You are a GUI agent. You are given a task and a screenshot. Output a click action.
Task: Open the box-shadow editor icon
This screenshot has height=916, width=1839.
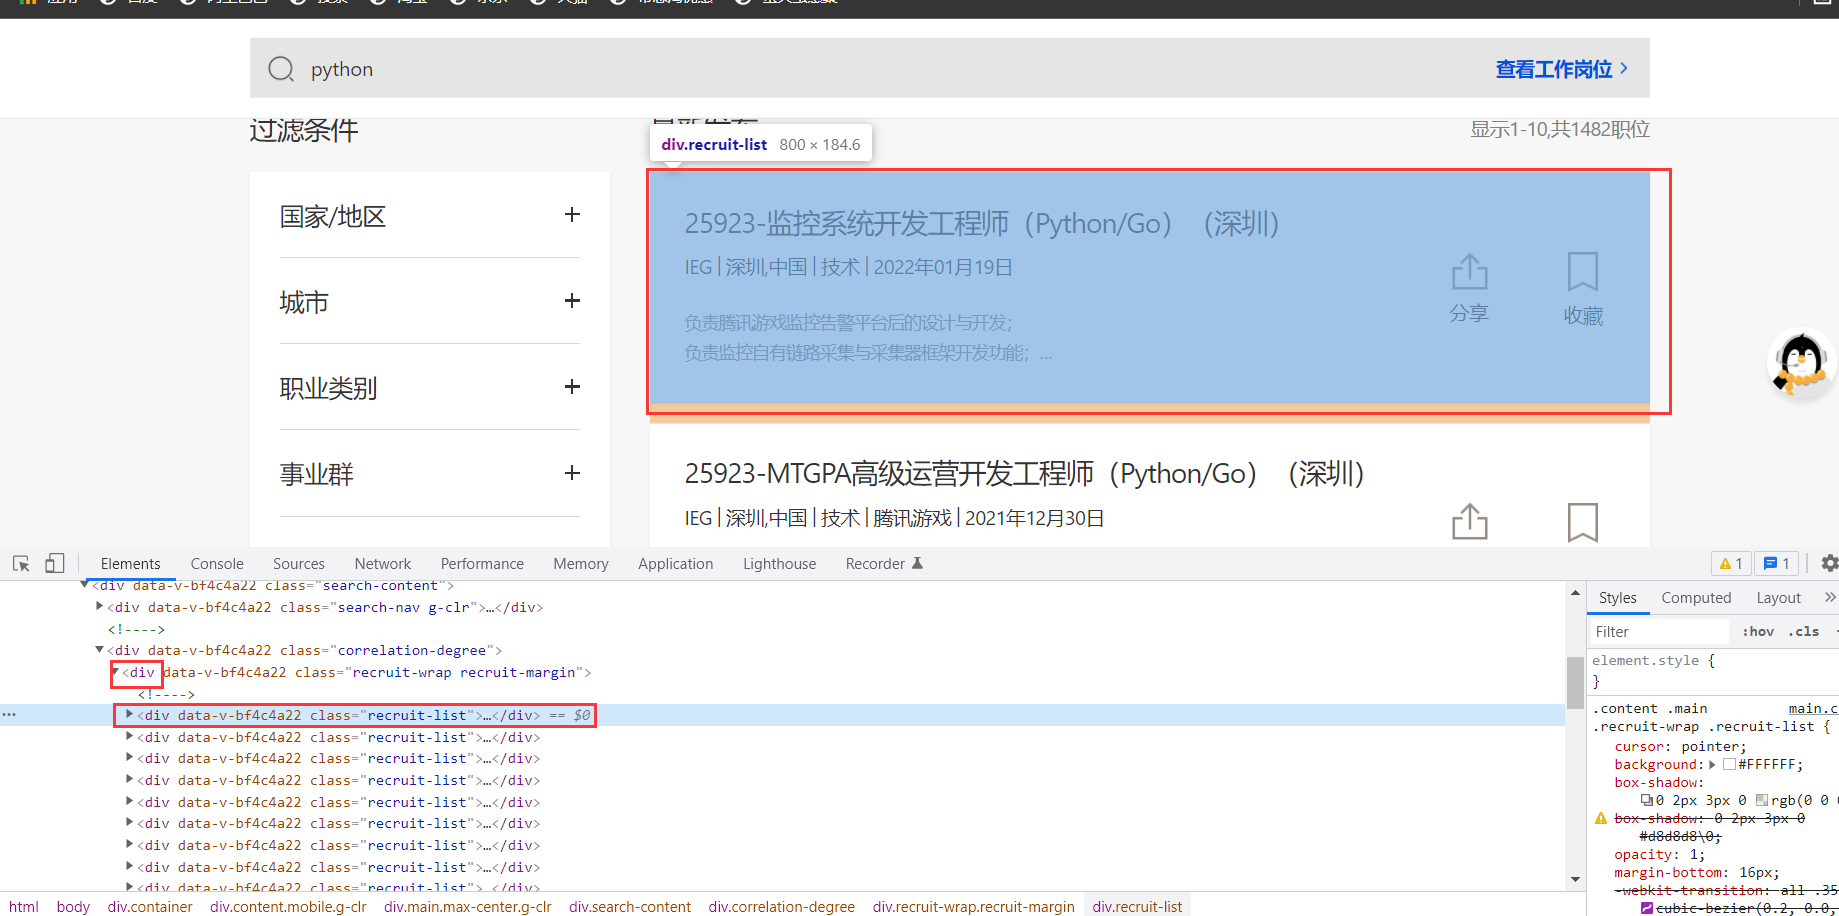click(1646, 800)
